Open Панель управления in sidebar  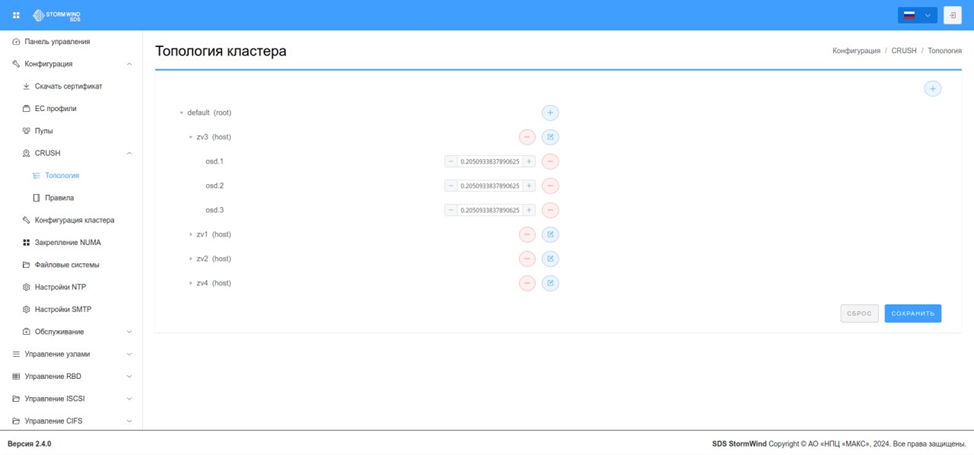[x=57, y=42]
